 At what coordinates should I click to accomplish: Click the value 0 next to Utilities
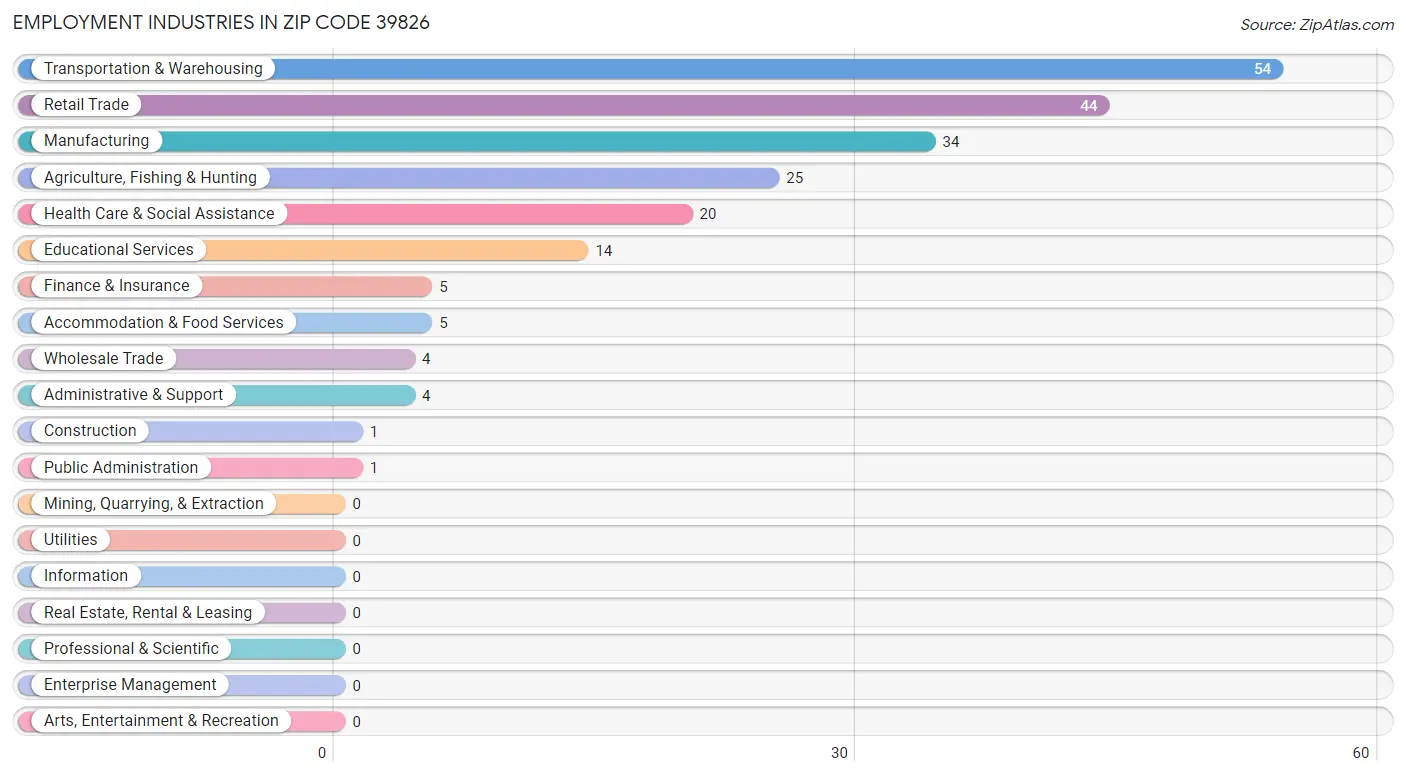pyautogui.click(x=356, y=541)
